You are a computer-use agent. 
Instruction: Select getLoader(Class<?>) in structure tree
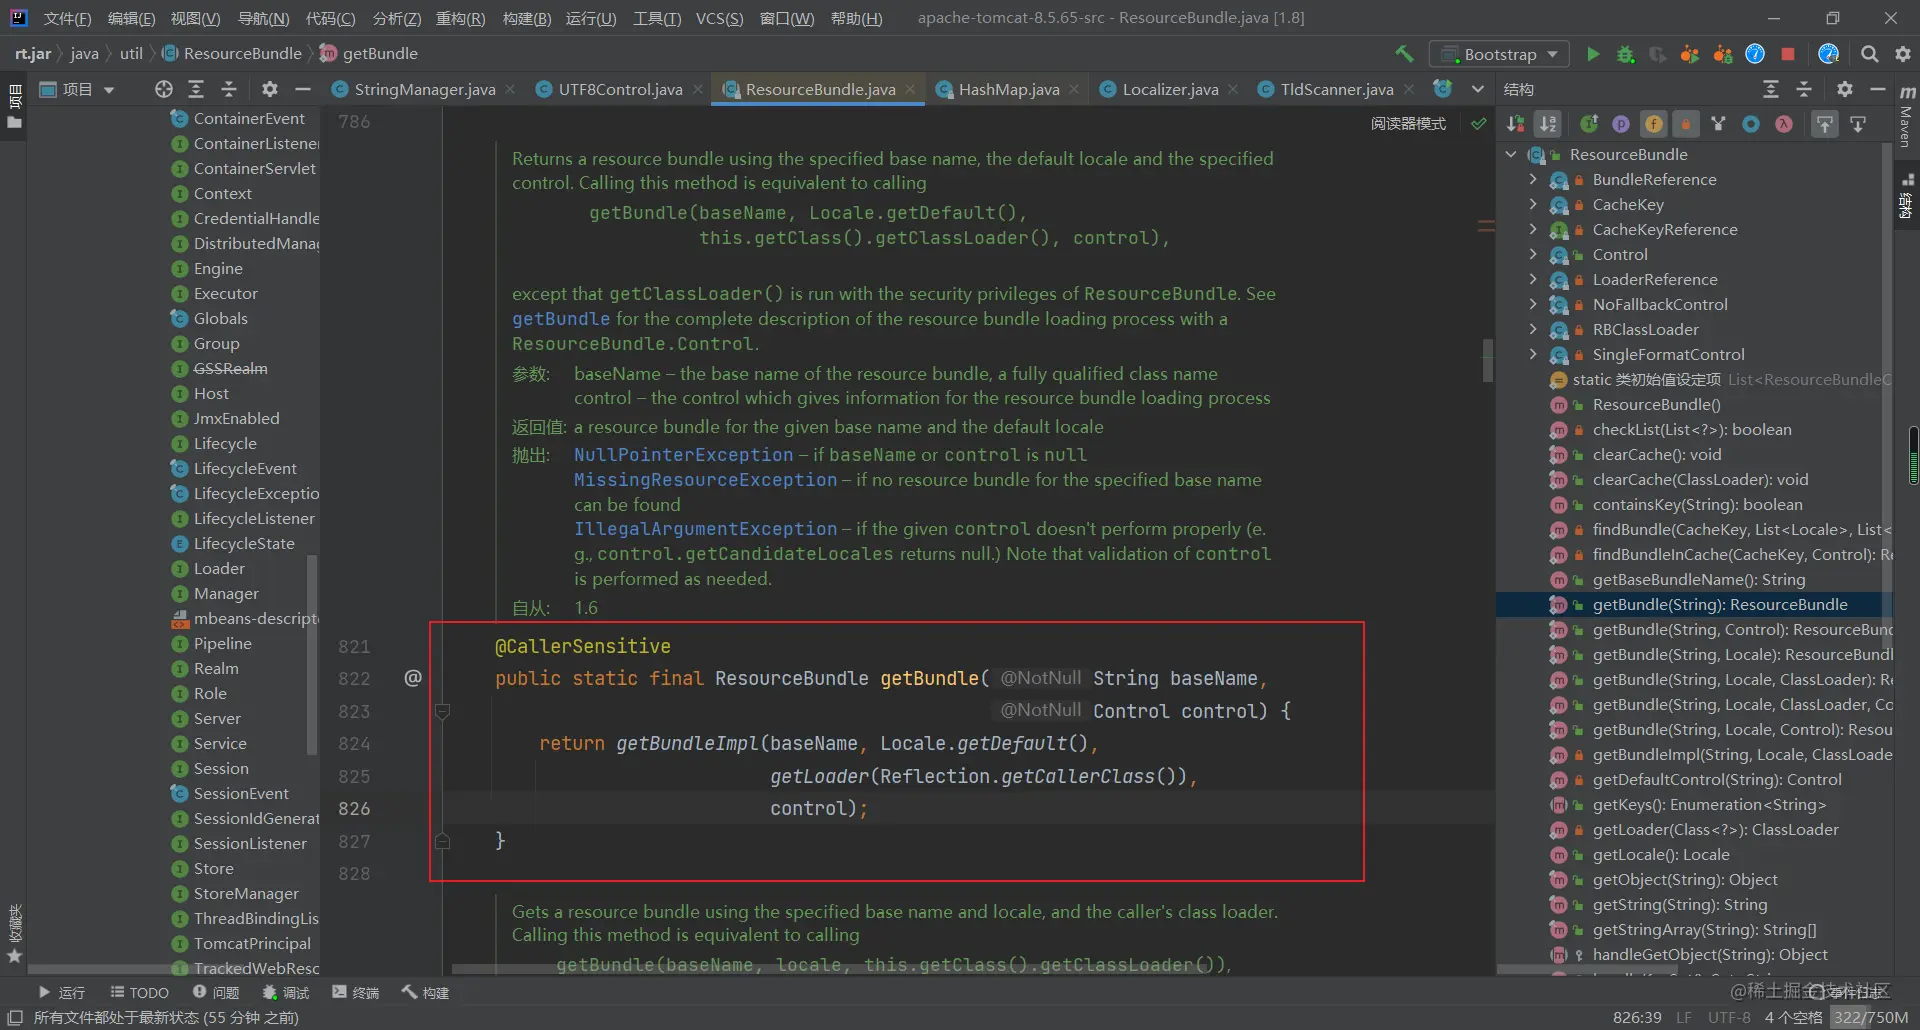[1715, 829]
